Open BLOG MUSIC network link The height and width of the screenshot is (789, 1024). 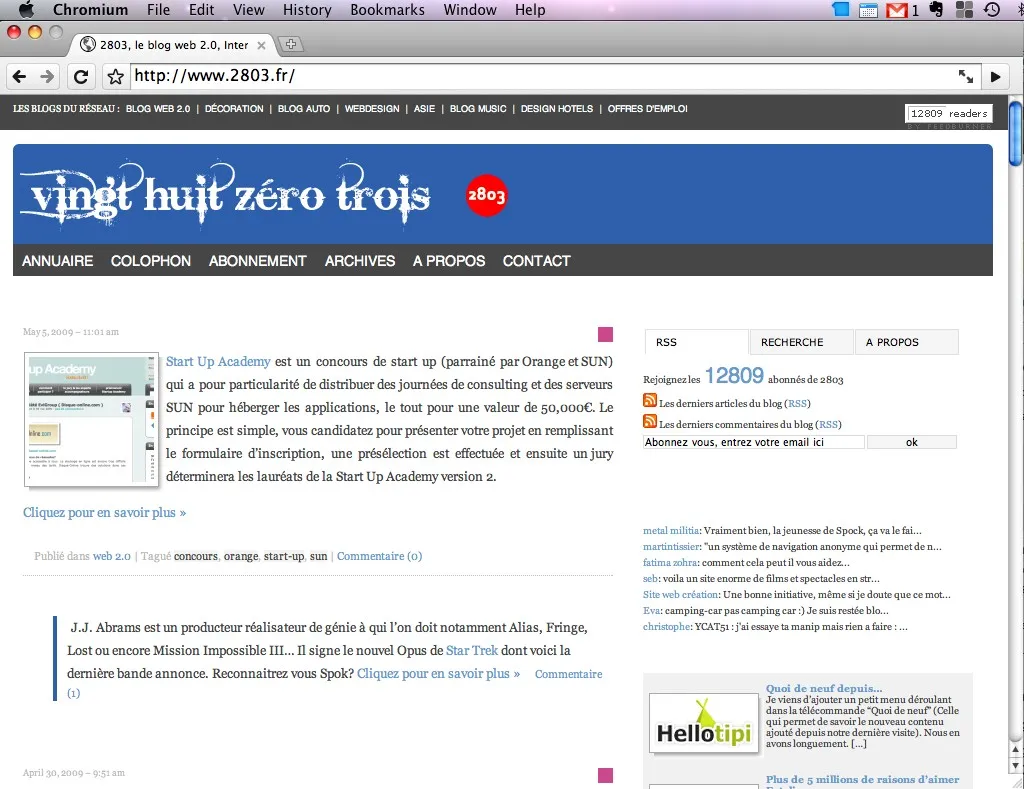pyautogui.click(x=478, y=108)
